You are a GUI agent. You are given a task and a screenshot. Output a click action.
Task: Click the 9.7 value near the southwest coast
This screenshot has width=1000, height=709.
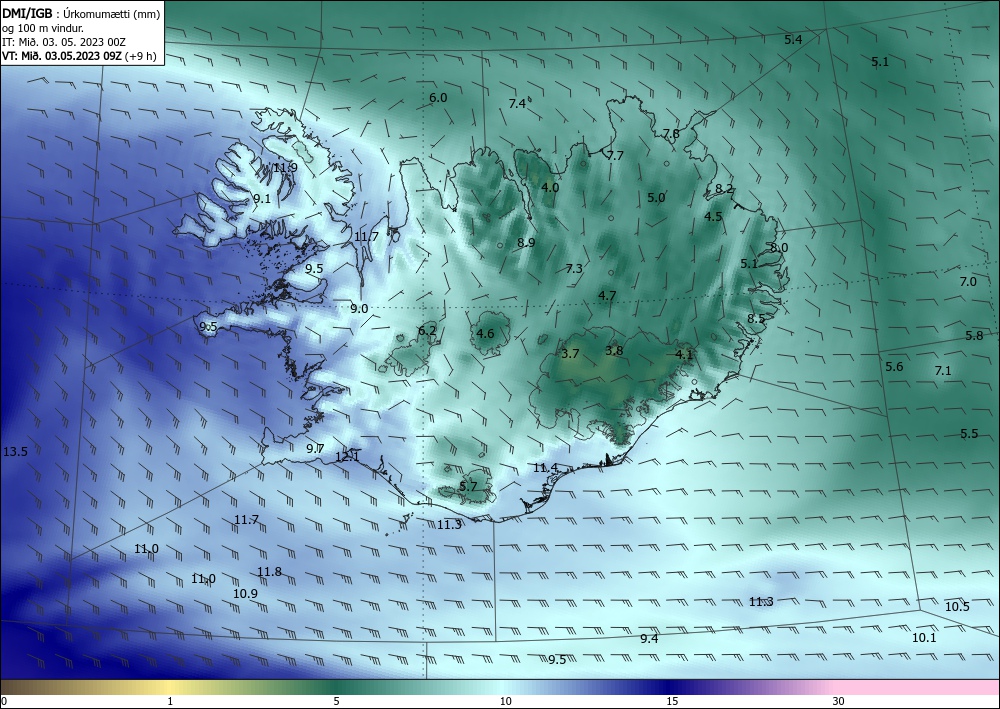coord(315,448)
